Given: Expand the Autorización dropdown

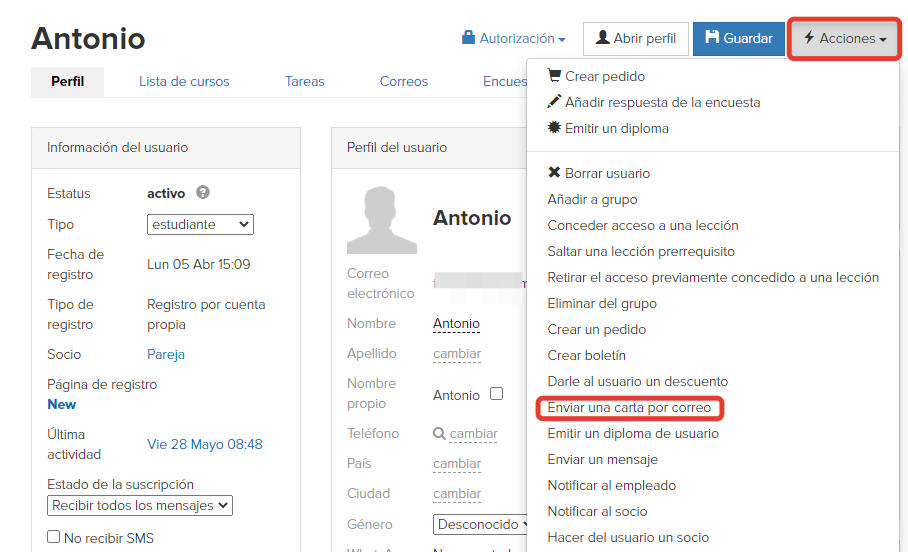Looking at the screenshot, I should pyautogui.click(x=514, y=38).
